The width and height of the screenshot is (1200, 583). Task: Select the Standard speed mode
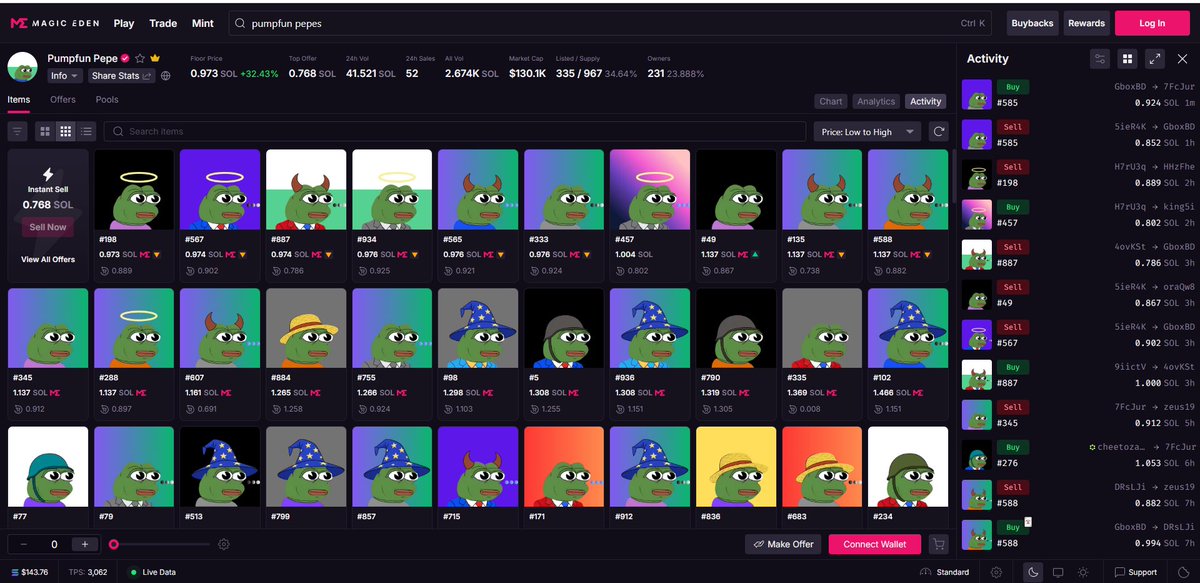click(x=946, y=572)
